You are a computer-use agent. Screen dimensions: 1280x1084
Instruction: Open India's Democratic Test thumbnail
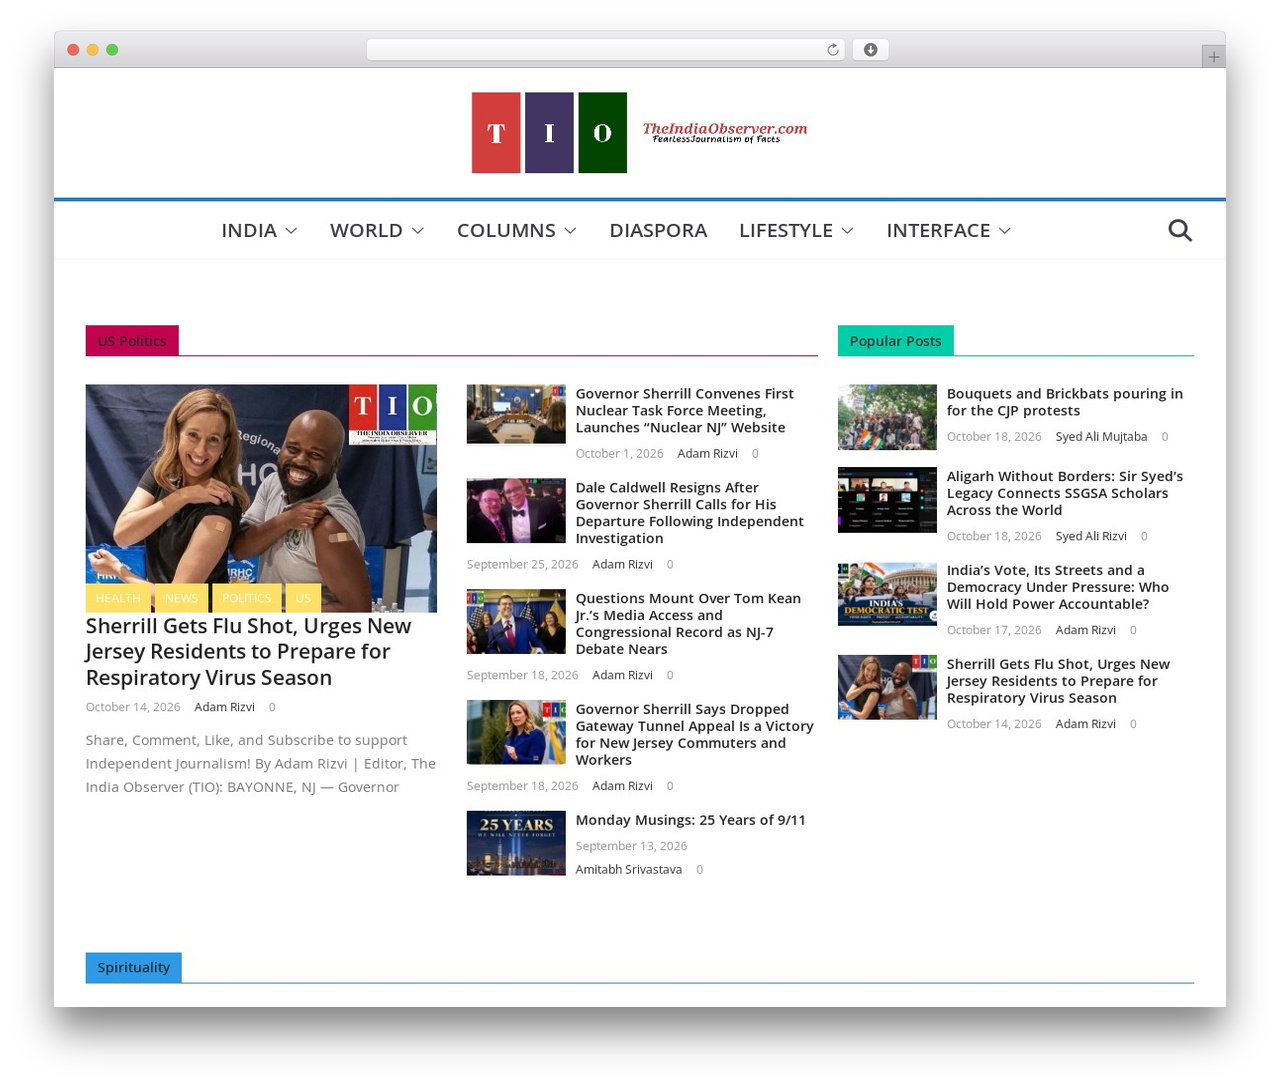click(887, 594)
